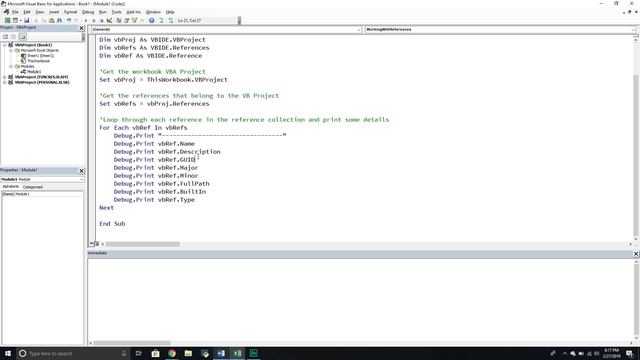640x360 pixels.
Task: Open Excel from the taskbar
Action: click(x=237, y=353)
